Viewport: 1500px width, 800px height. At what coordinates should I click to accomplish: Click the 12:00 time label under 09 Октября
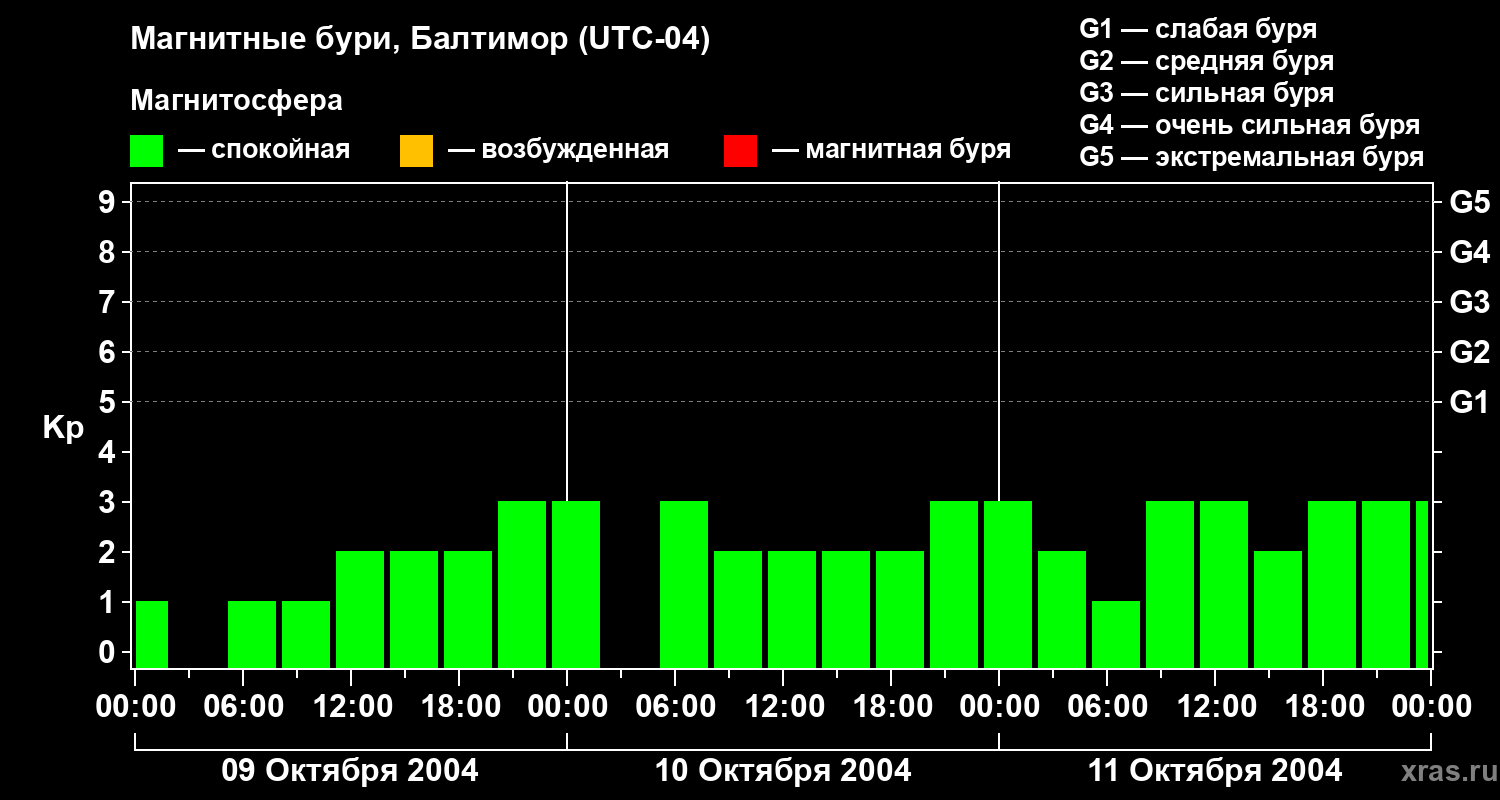pyautogui.click(x=351, y=707)
